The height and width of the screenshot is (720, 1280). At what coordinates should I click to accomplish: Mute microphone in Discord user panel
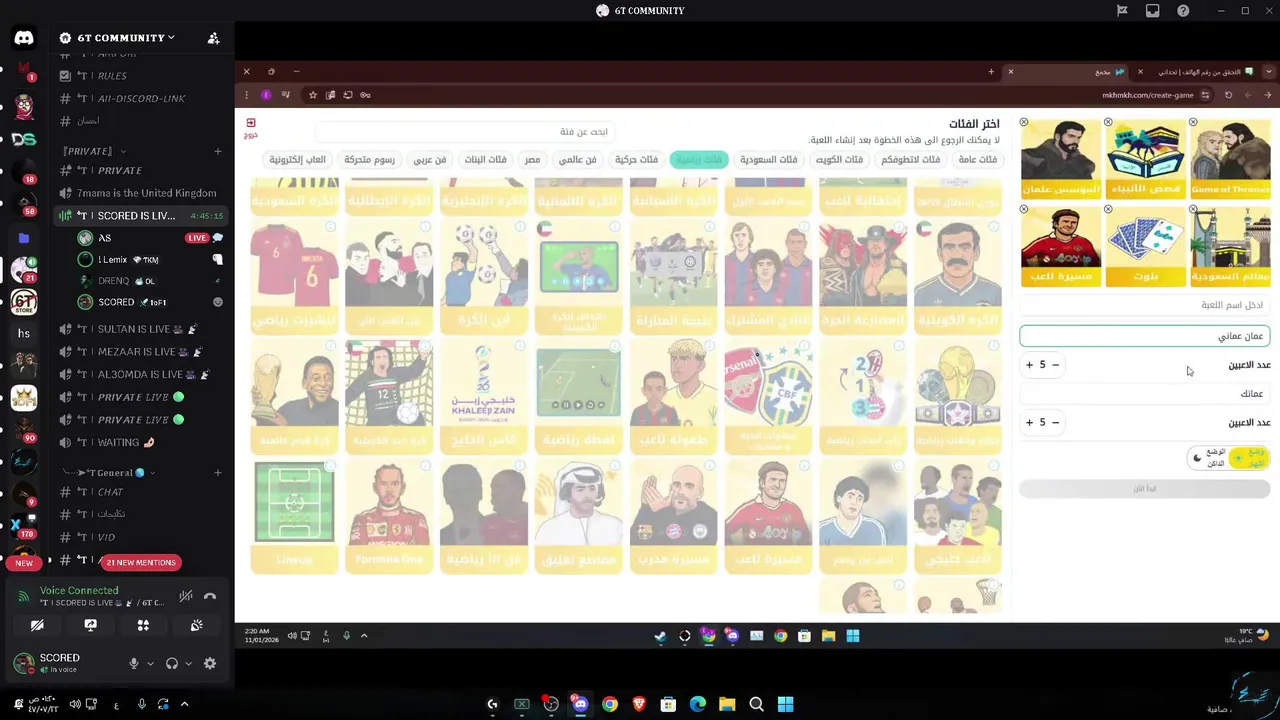tap(133, 663)
